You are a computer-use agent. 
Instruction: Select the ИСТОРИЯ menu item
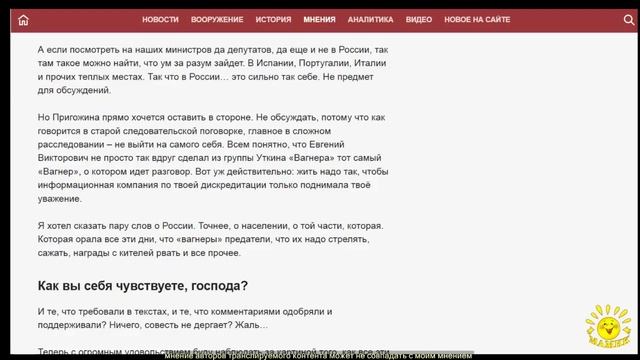(273, 20)
